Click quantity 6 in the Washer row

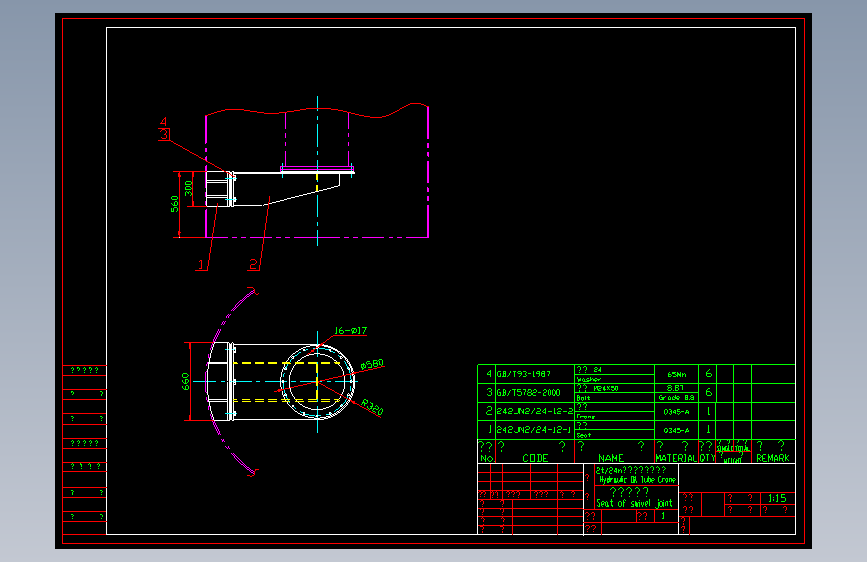point(708,373)
